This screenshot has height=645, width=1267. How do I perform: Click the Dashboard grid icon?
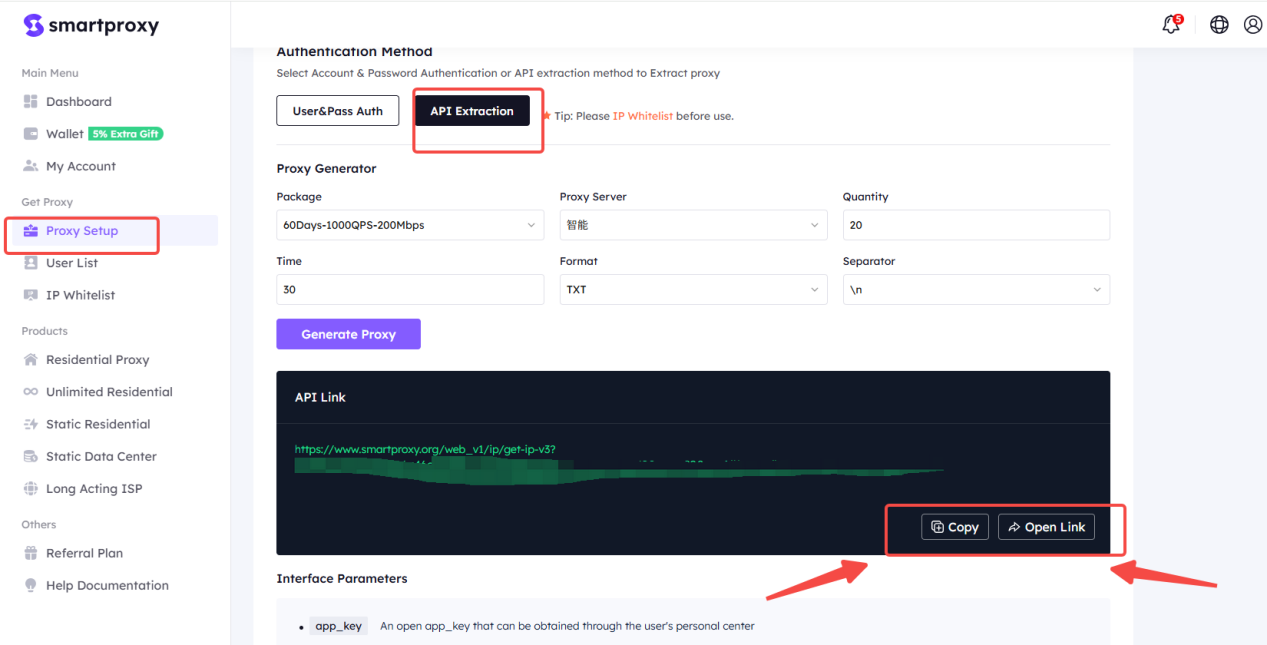pyautogui.click(x=30, y=102)
